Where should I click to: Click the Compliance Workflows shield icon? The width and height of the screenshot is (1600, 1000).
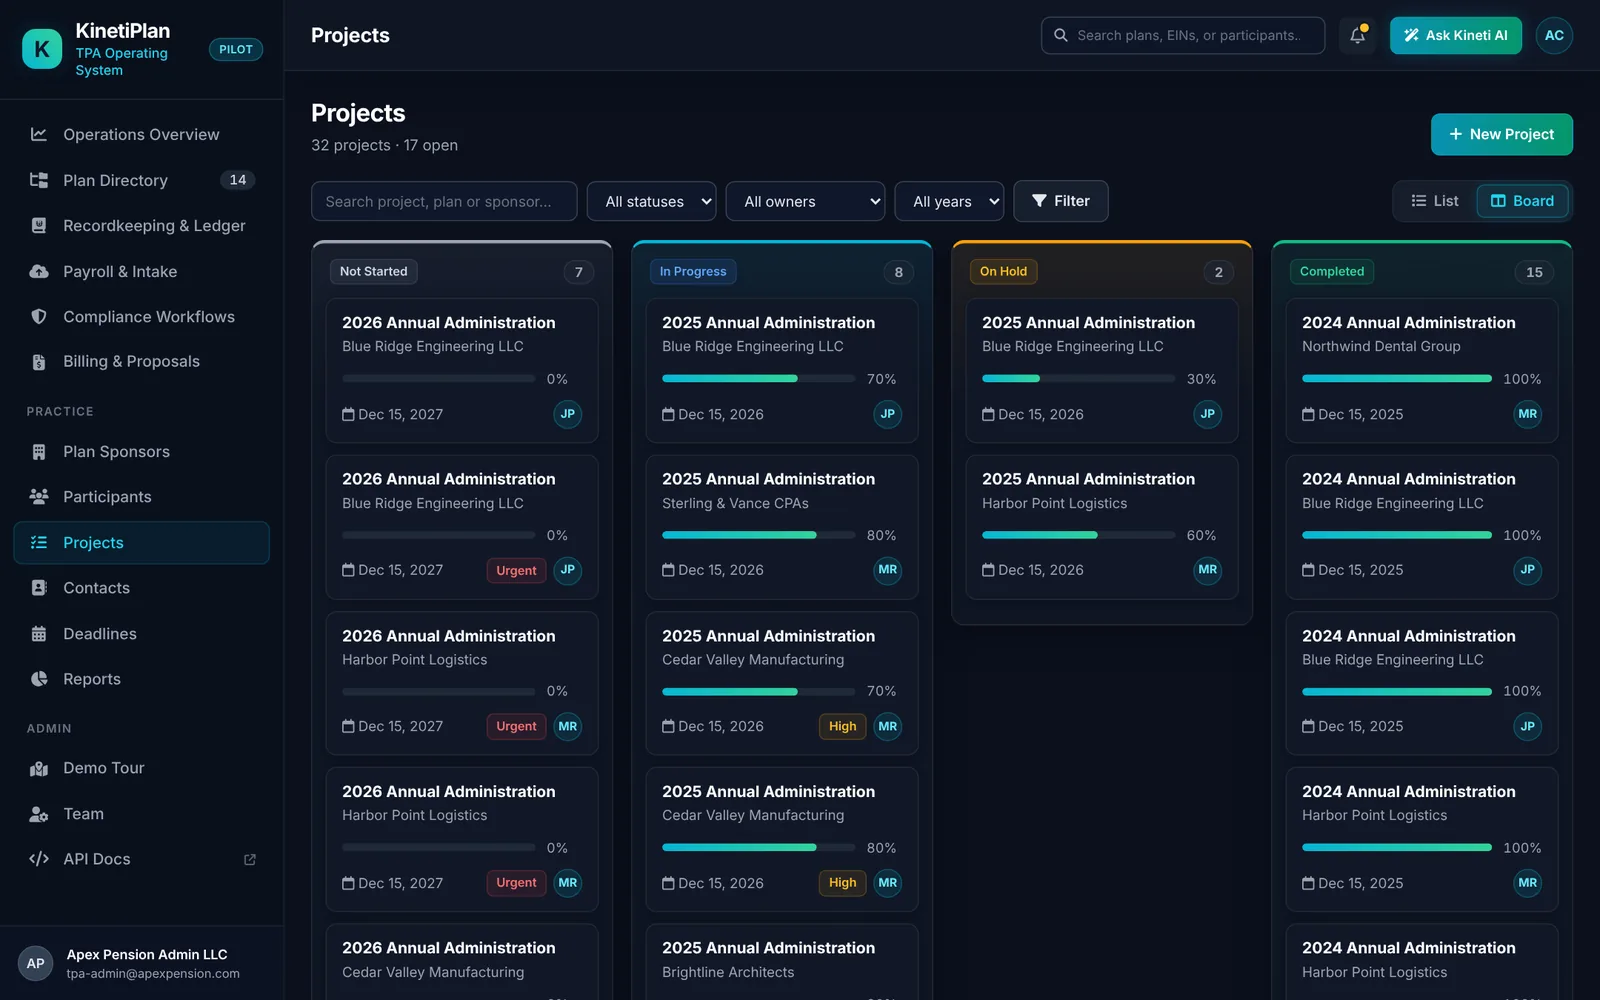click(39, 317)
